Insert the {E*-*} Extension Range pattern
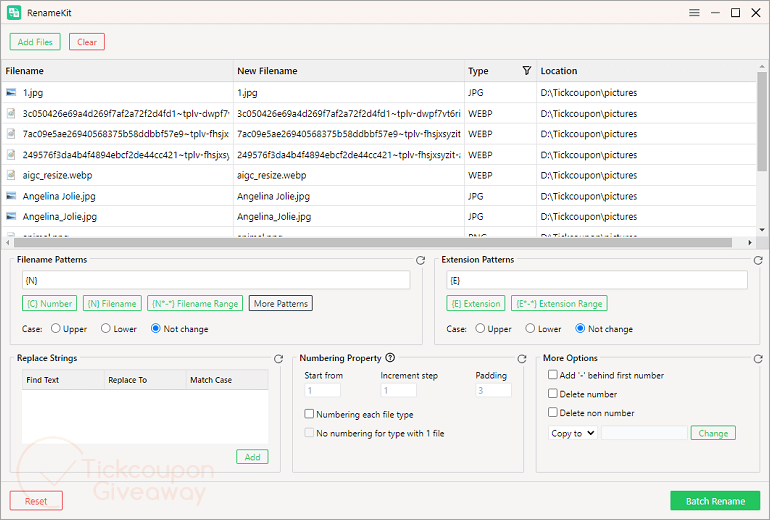The height and width of the screenshot is (520, 770). point(559,303)
